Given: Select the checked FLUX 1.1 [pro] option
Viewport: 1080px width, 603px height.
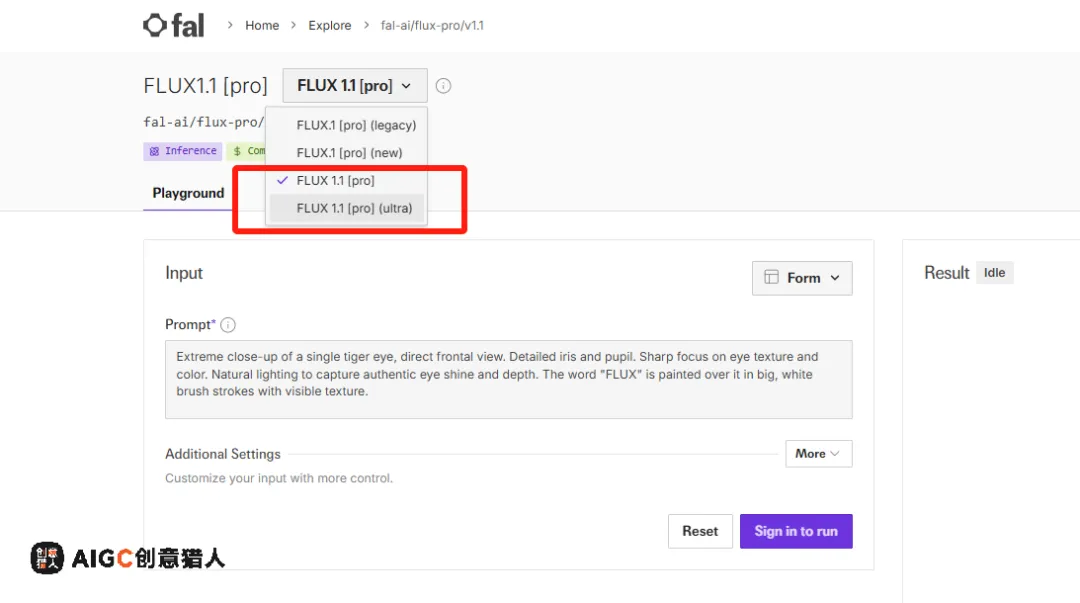Looking at the screenshot, I should (346, 181).
